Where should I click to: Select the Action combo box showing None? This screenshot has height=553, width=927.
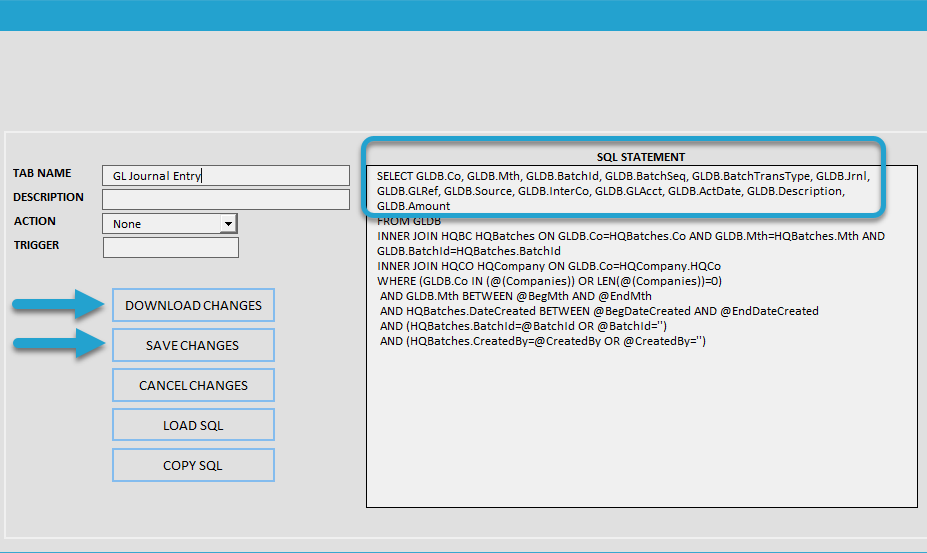coord(170,224)
